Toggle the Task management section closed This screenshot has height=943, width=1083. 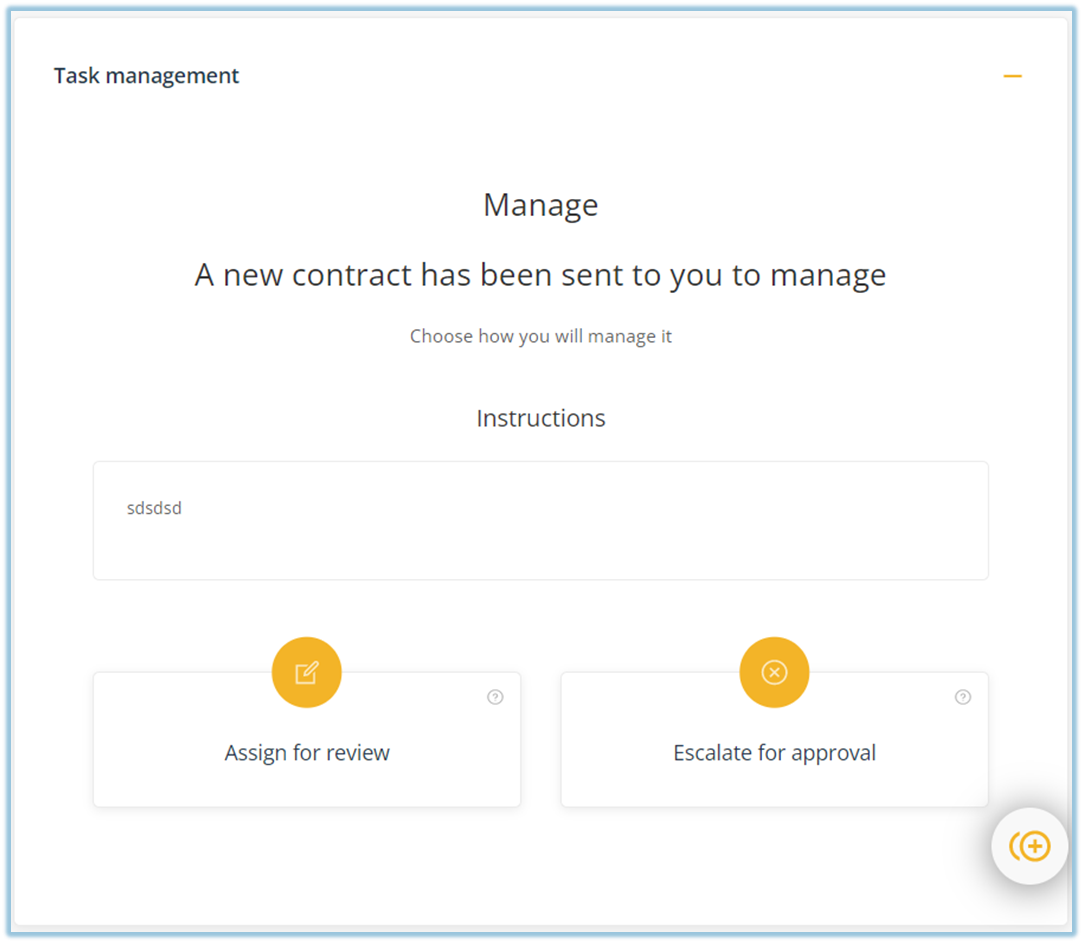1013,75
